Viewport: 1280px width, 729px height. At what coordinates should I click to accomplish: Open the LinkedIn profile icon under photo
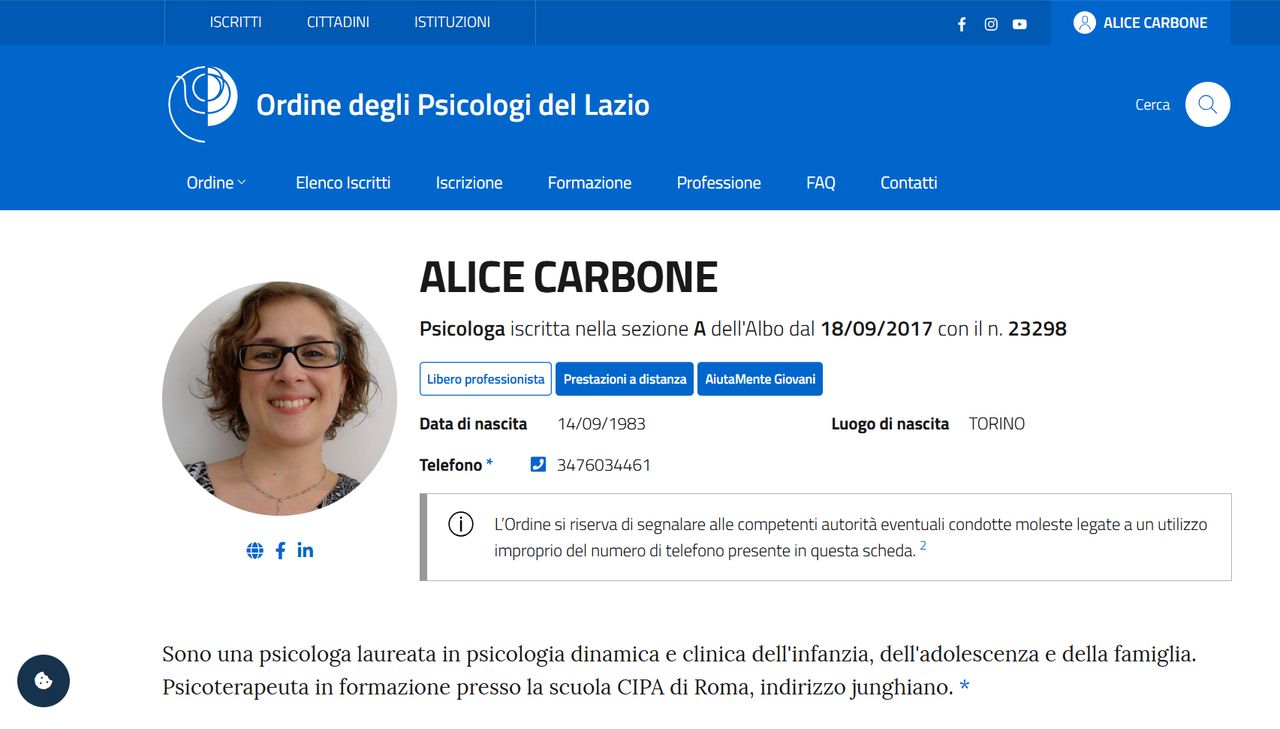305,550
